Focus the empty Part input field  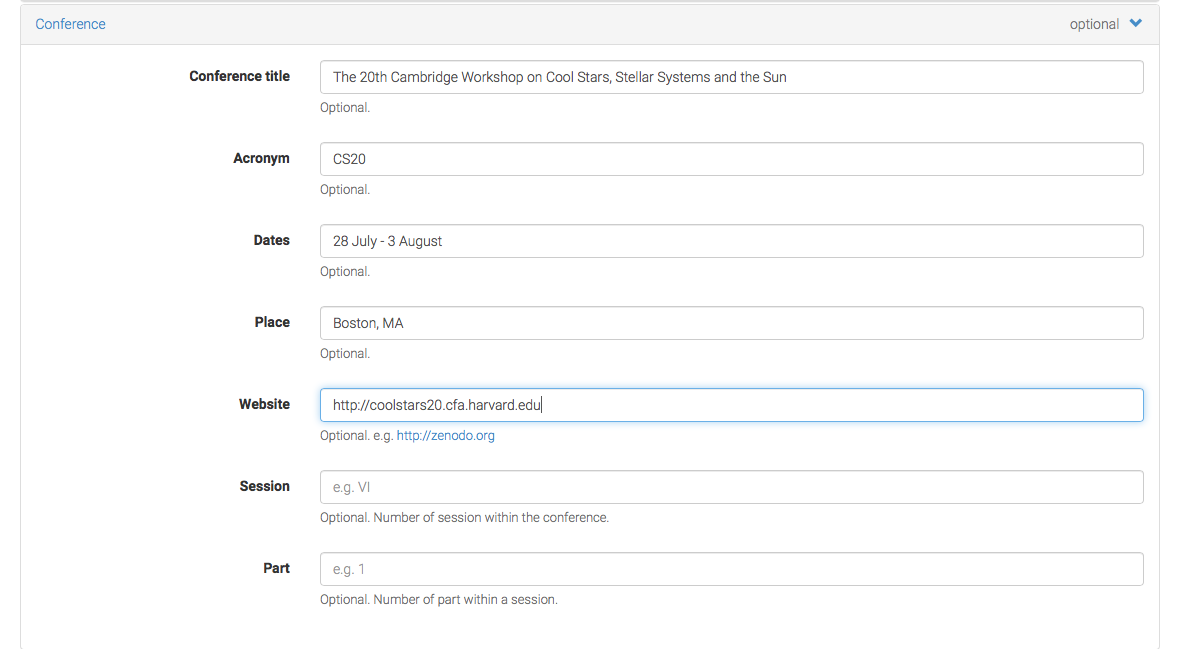(731, 569)
